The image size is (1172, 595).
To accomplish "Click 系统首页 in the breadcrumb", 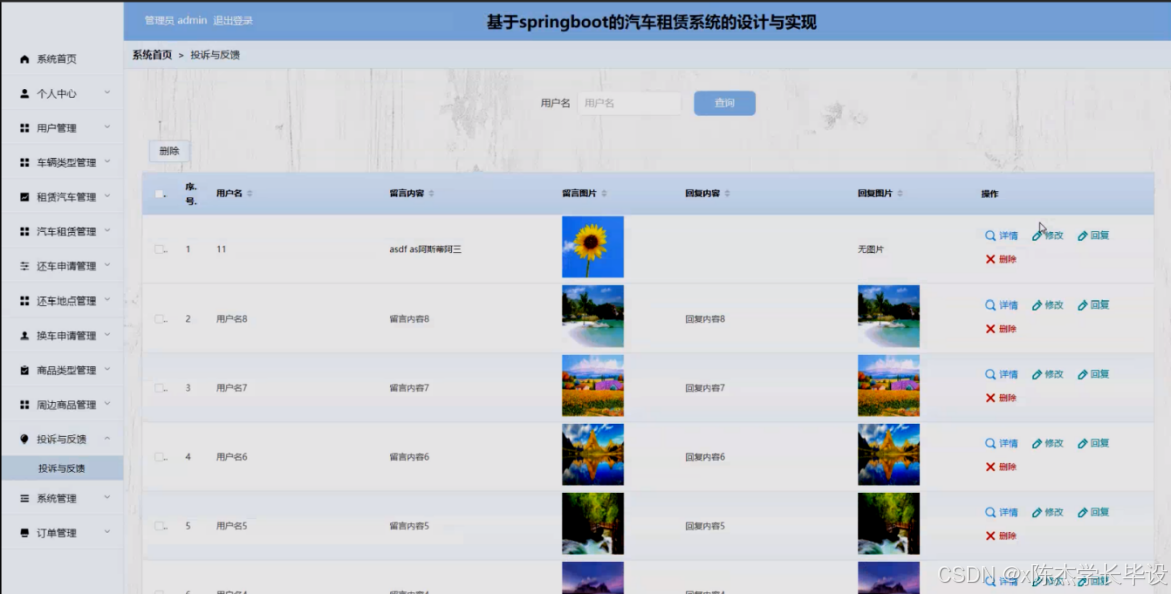I will click(152, 55).
